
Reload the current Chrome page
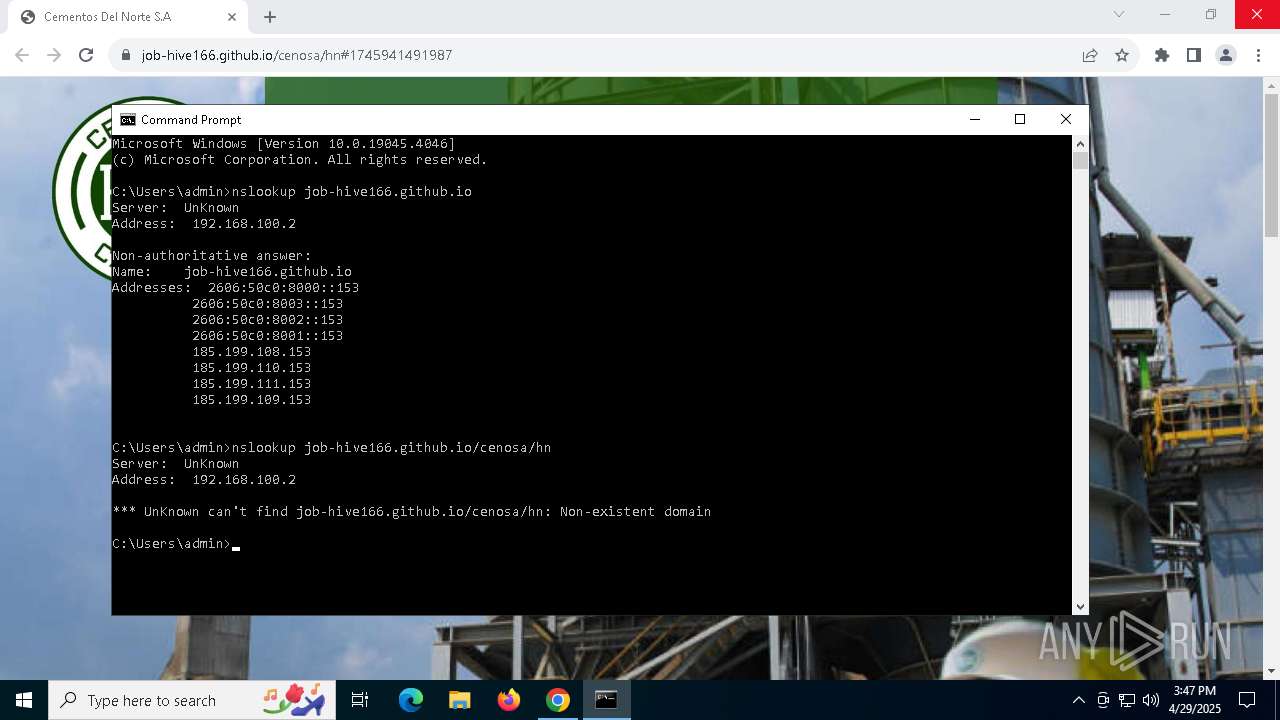click(86, 55)
